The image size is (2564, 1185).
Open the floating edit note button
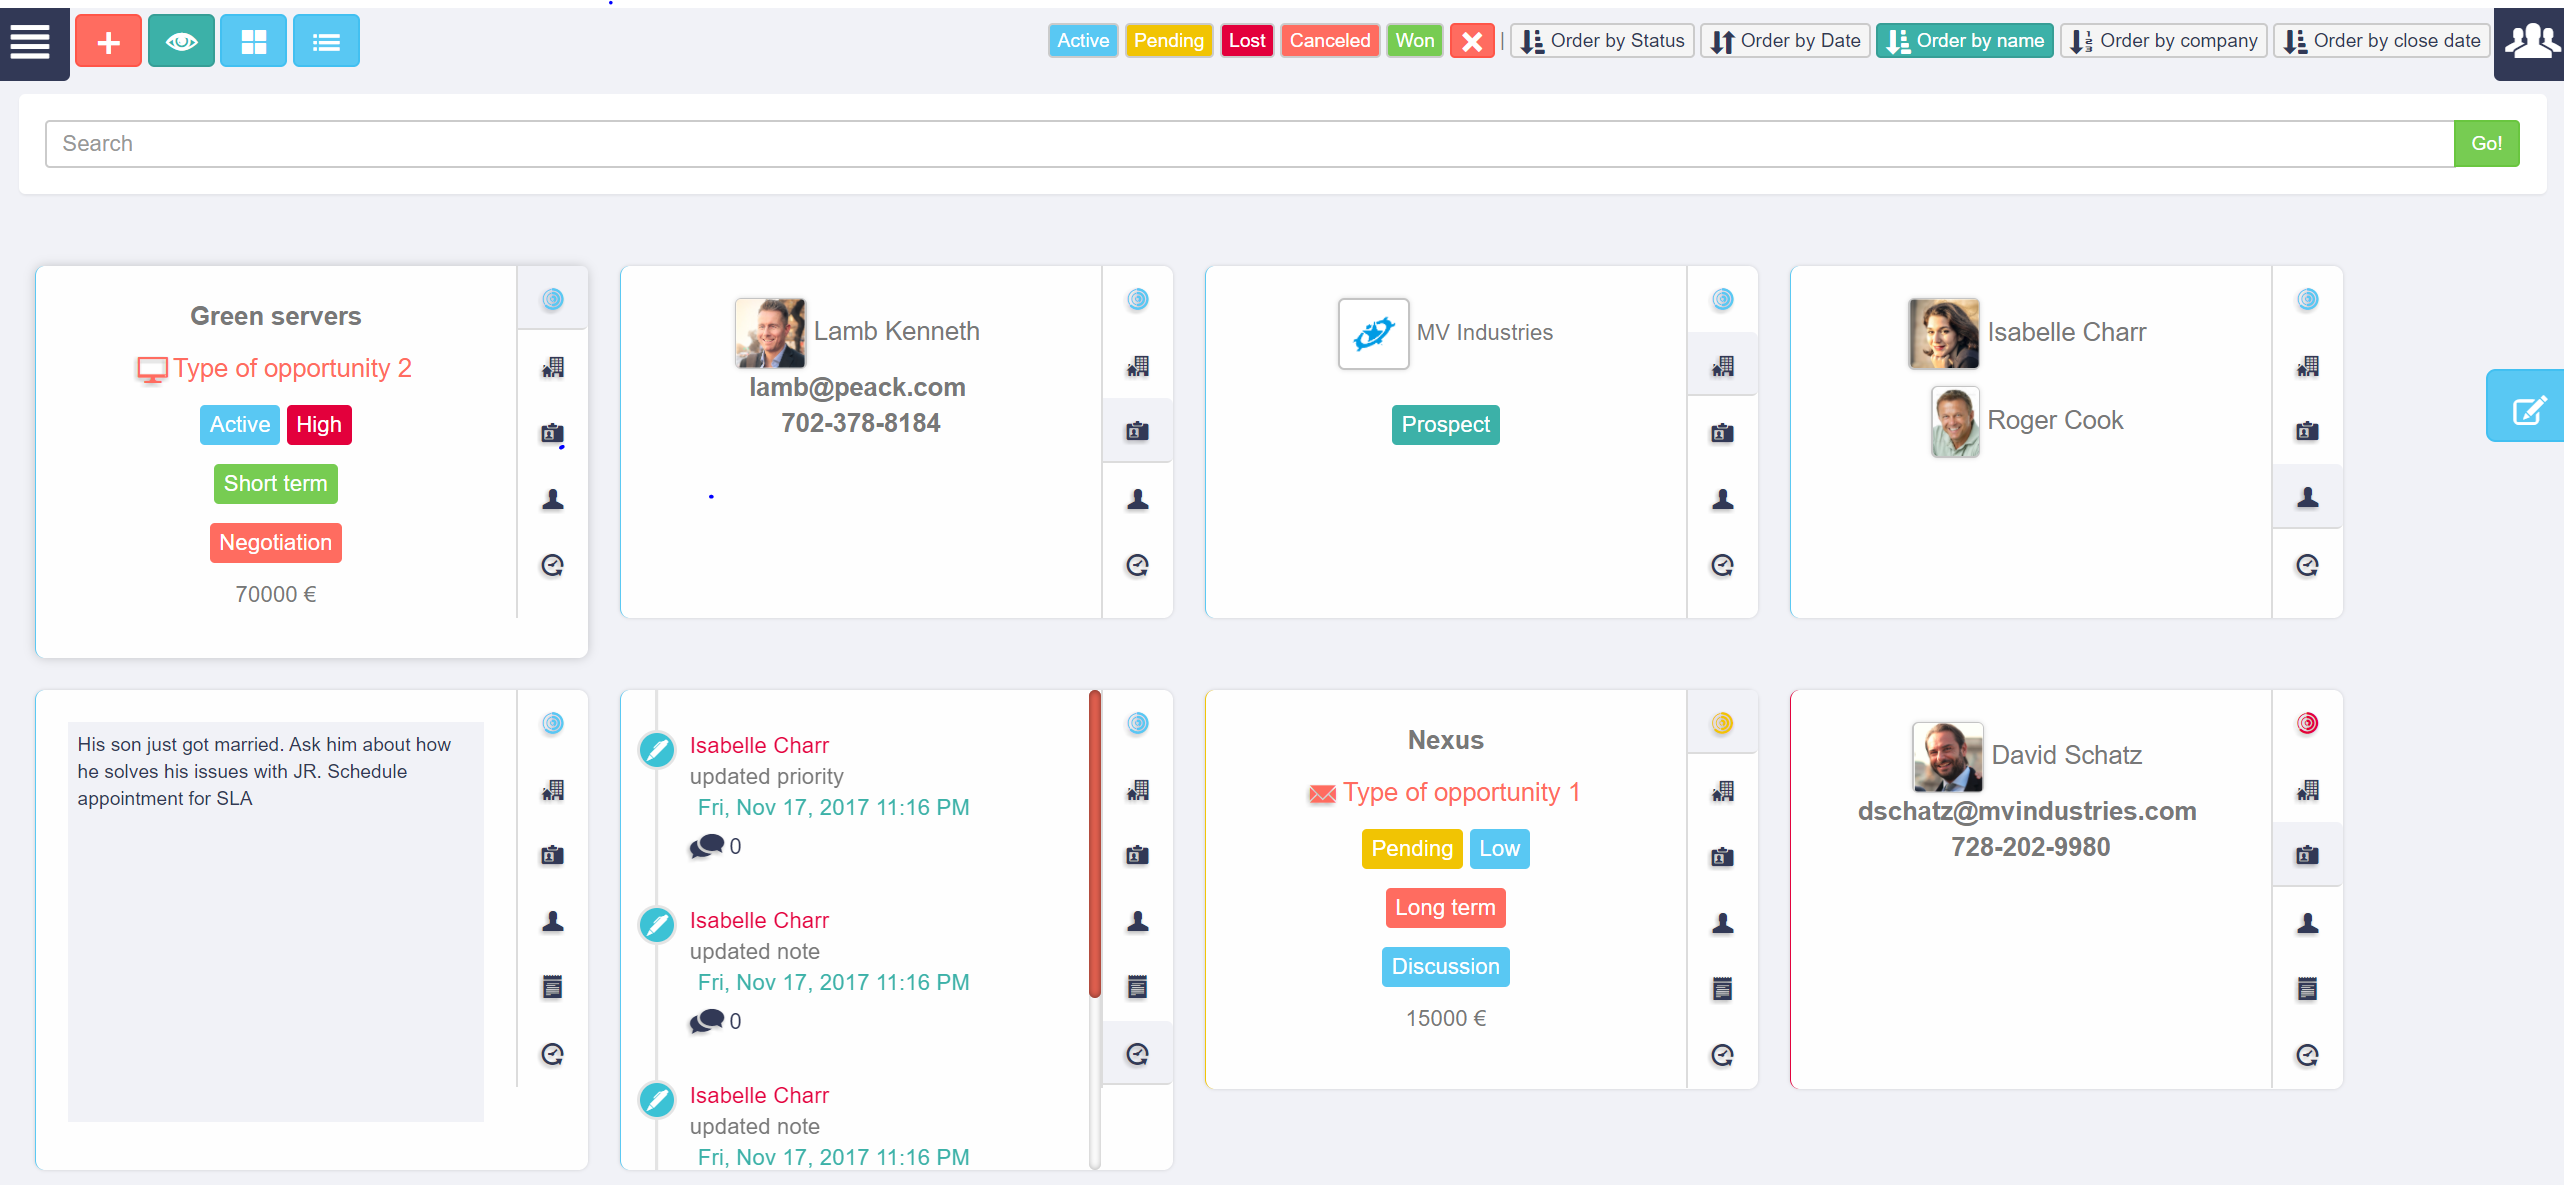2526,406
